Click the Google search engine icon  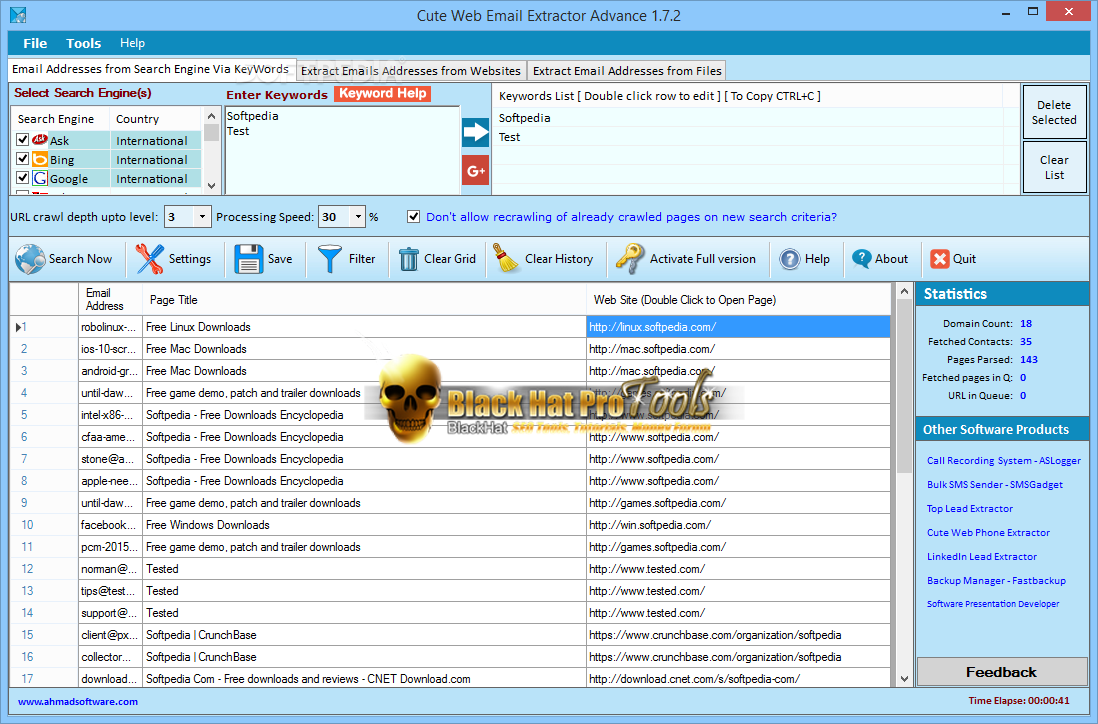coord(40,179)
